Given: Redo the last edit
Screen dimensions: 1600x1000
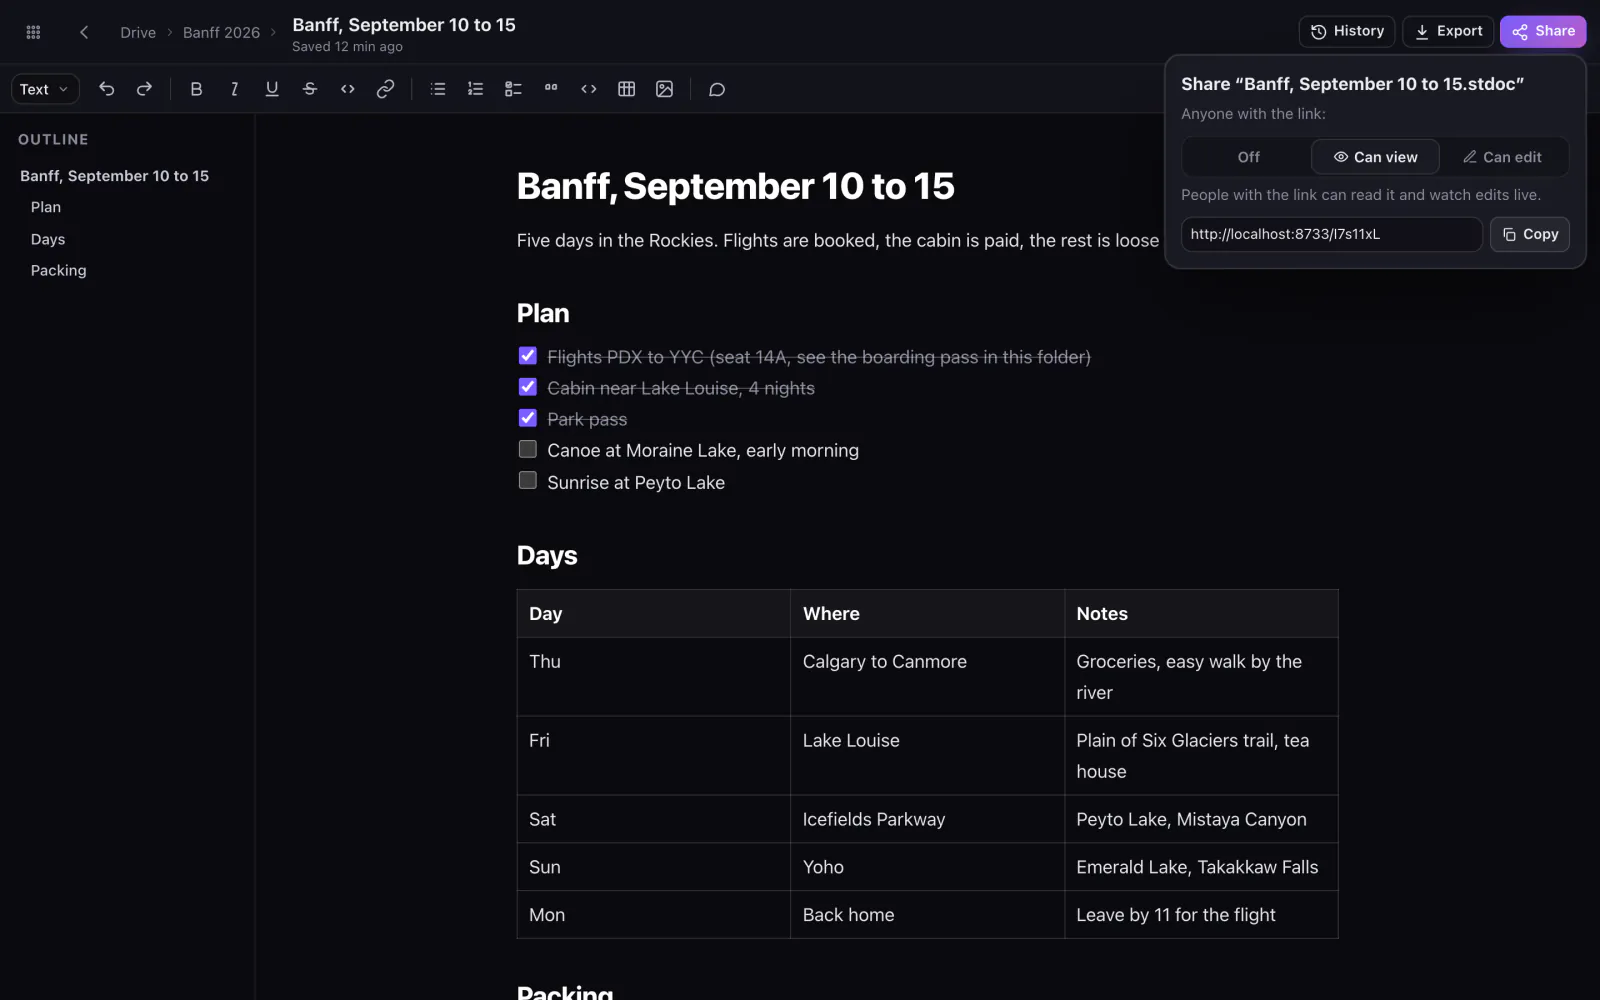Looking at the screenshot, I should click(x=144, y=89).
